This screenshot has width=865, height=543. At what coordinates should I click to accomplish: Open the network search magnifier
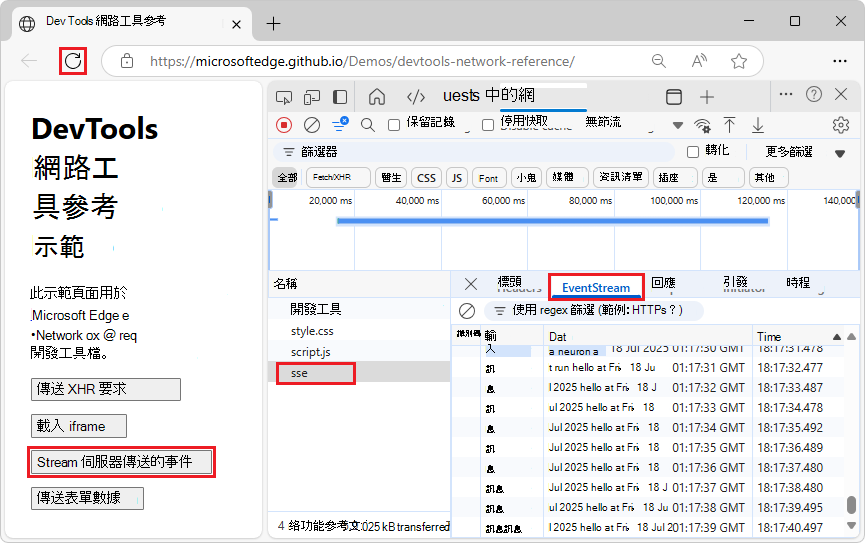(367, 125)
